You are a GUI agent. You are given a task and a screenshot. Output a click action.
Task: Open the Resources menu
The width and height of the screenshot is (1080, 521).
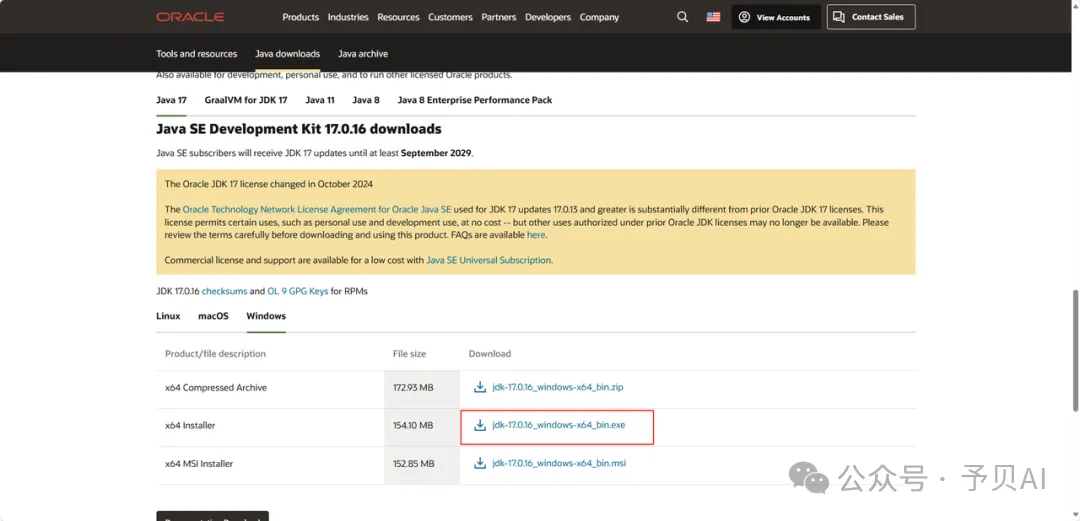click(x=398, y=17)
